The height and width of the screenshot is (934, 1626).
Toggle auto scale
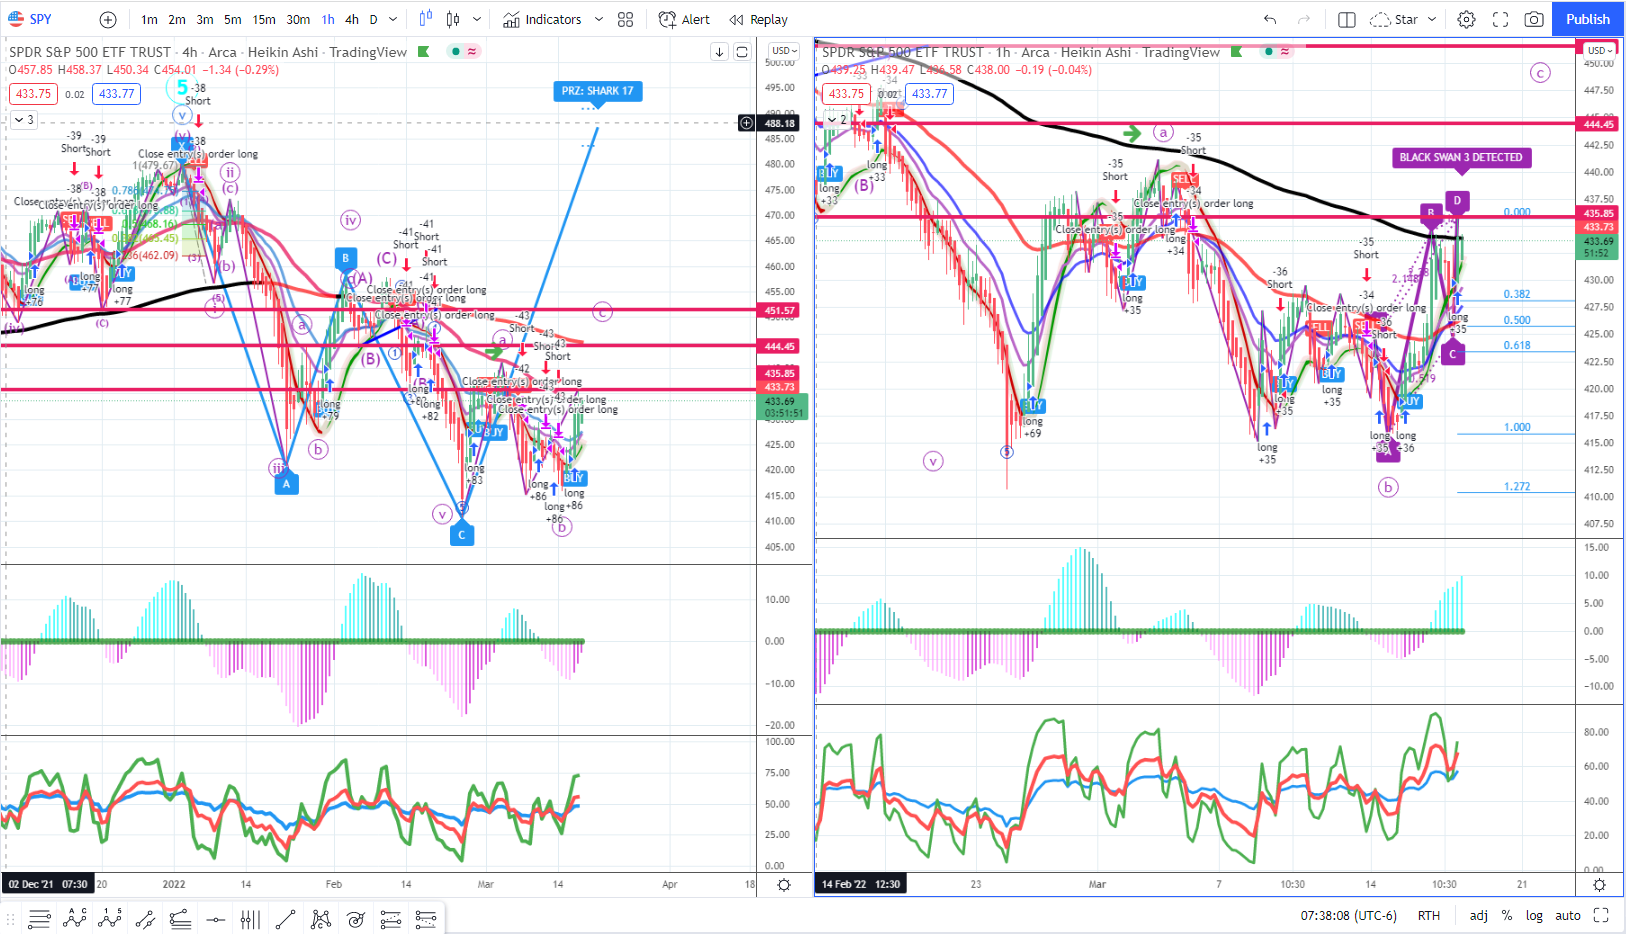point(1568,915)
